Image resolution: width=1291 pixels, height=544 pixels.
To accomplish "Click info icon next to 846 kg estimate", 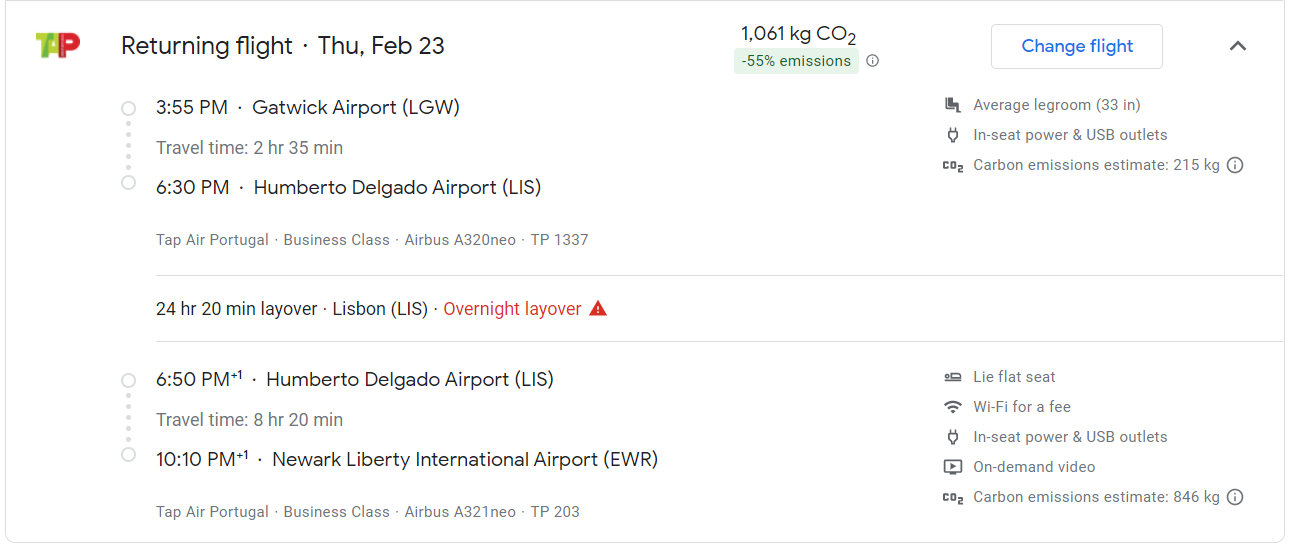I will [1235, 497].
